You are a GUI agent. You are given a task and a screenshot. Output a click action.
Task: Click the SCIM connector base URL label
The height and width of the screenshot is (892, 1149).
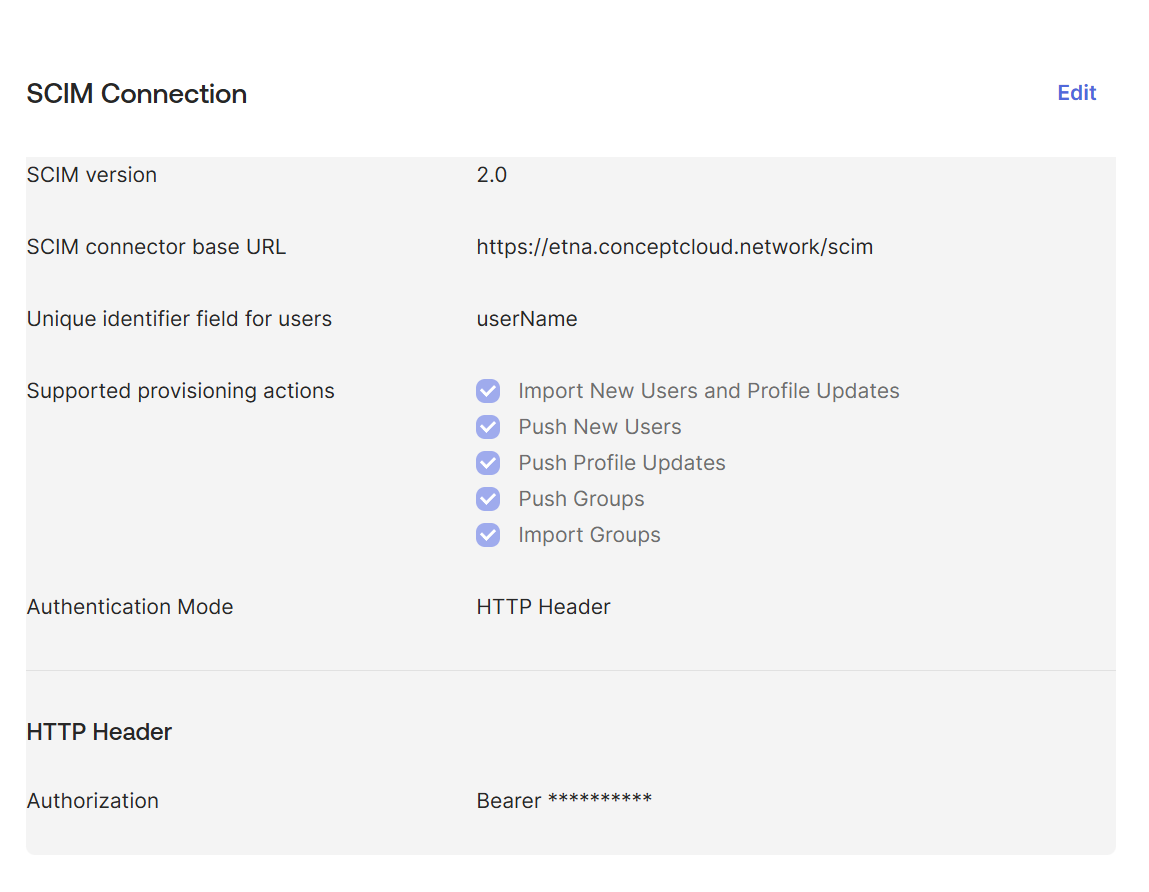pos(156,246)
